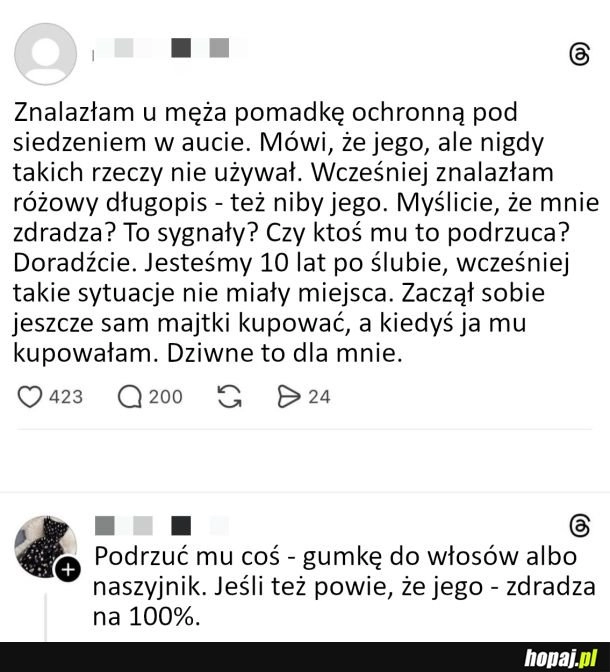Repost using the circular arrows icon
The width and height of the screenshot is (610, 672).
[229, 397]
